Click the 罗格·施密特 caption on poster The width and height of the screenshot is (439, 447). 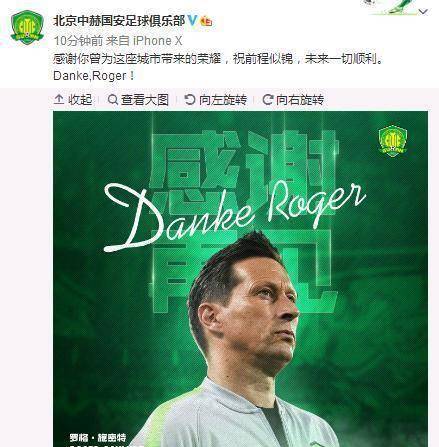tap(98, 437)
